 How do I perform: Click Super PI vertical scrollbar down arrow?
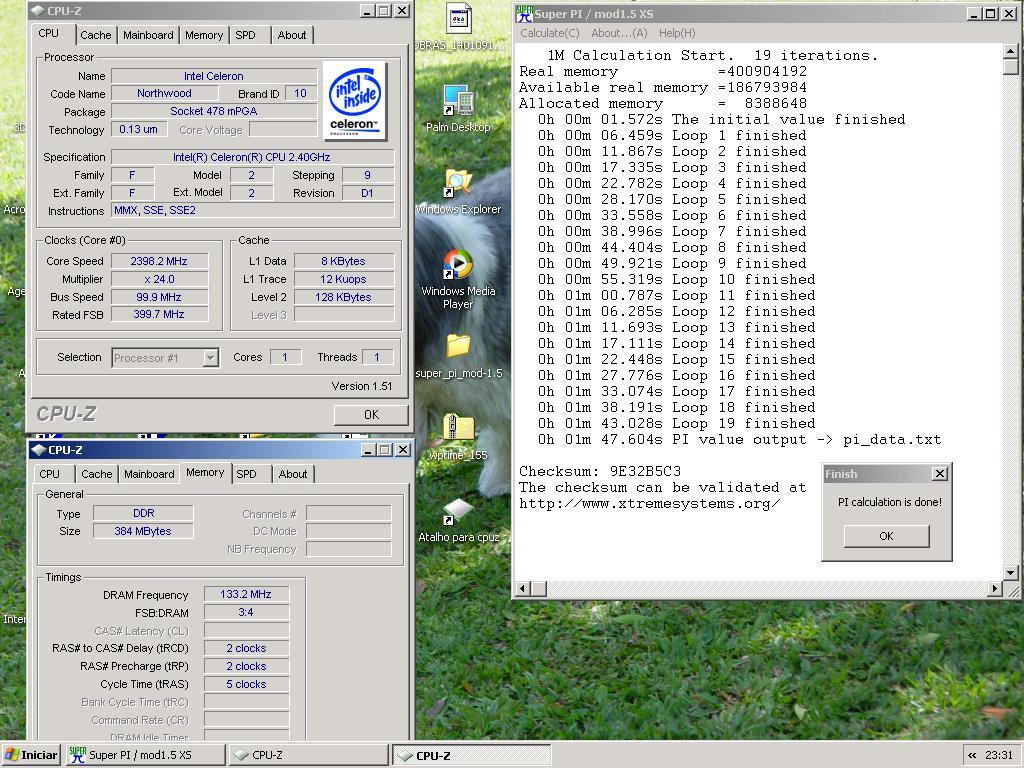pos(1010,573)
